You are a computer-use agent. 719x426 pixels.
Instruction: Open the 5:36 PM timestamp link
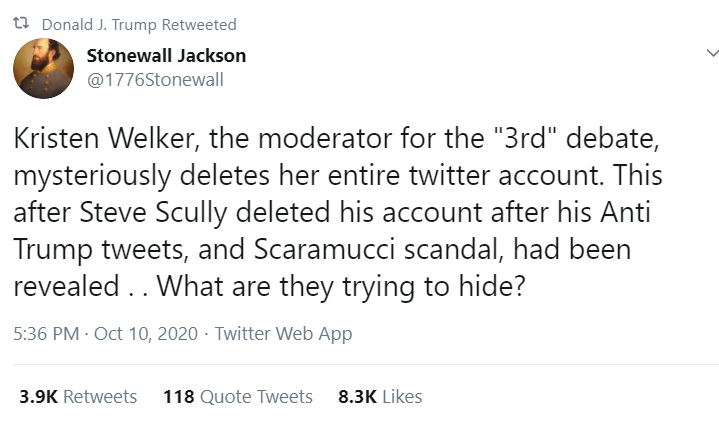[46, 333]
